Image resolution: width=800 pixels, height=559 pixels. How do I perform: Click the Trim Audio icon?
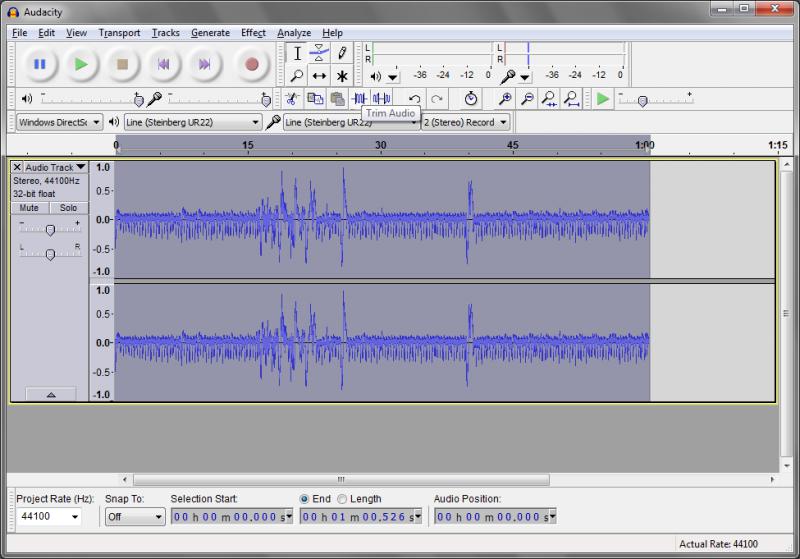tap(359, 98)
